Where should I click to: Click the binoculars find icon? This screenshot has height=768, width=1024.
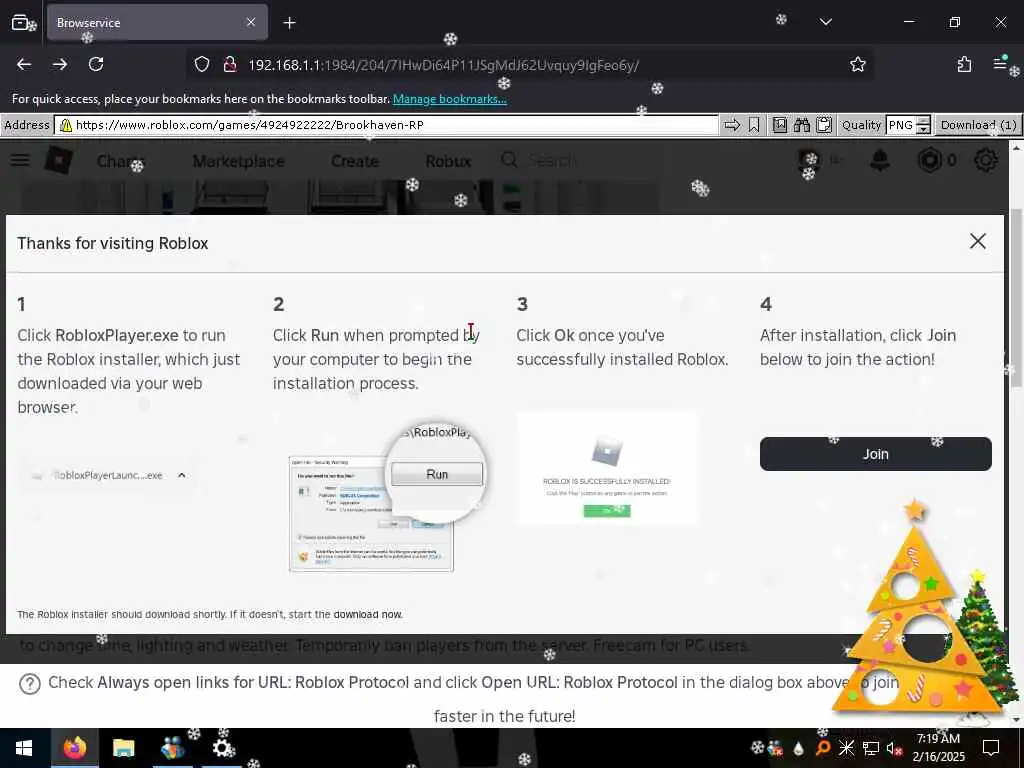pos(801,125)
